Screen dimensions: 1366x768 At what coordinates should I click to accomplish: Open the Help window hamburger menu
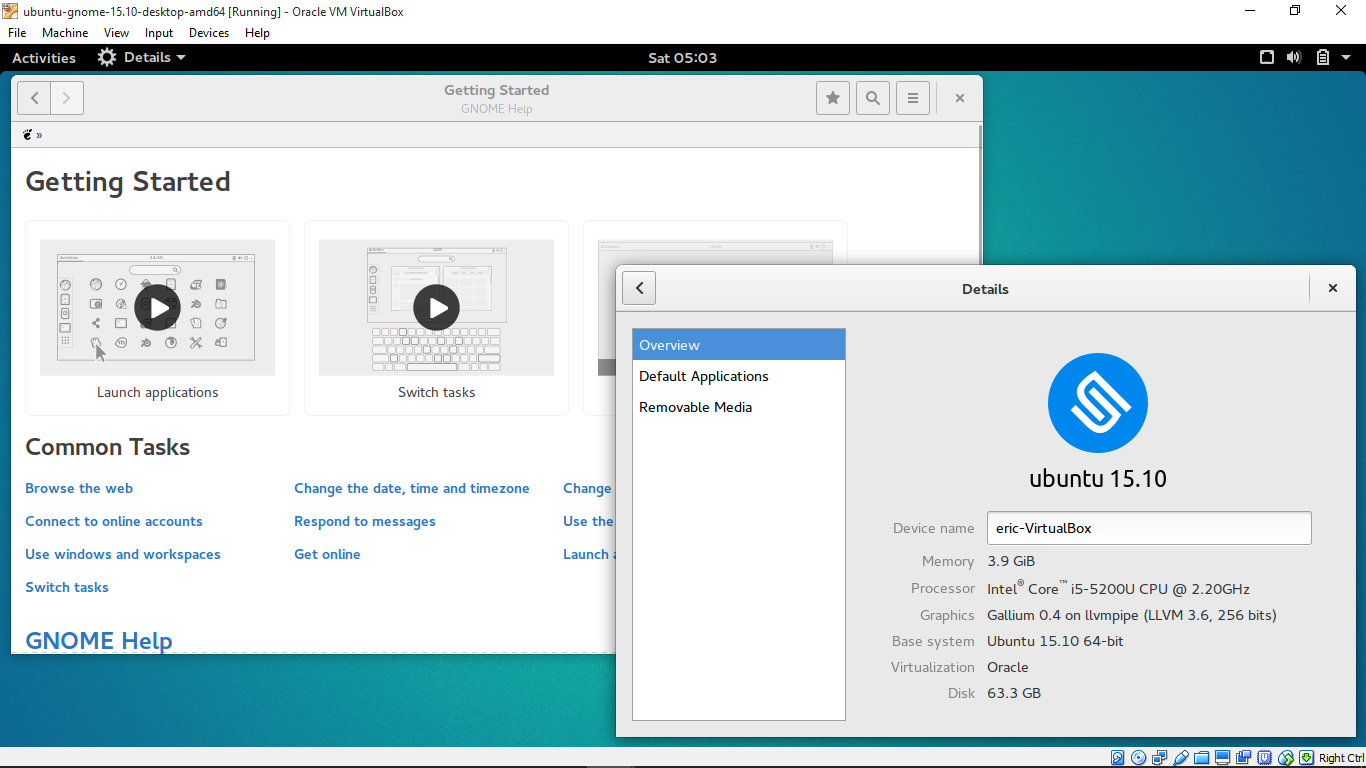point(912,97)
